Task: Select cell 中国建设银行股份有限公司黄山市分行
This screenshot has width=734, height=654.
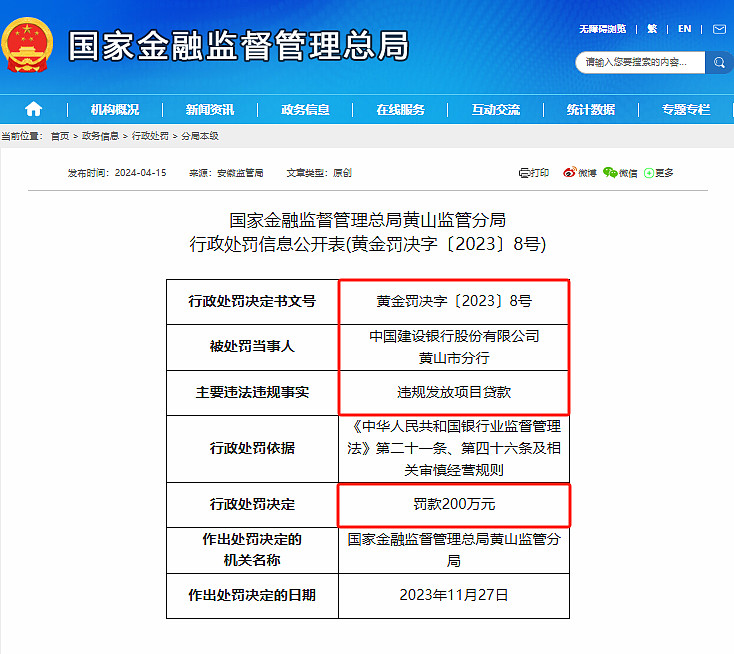Action: pos(454,347)
